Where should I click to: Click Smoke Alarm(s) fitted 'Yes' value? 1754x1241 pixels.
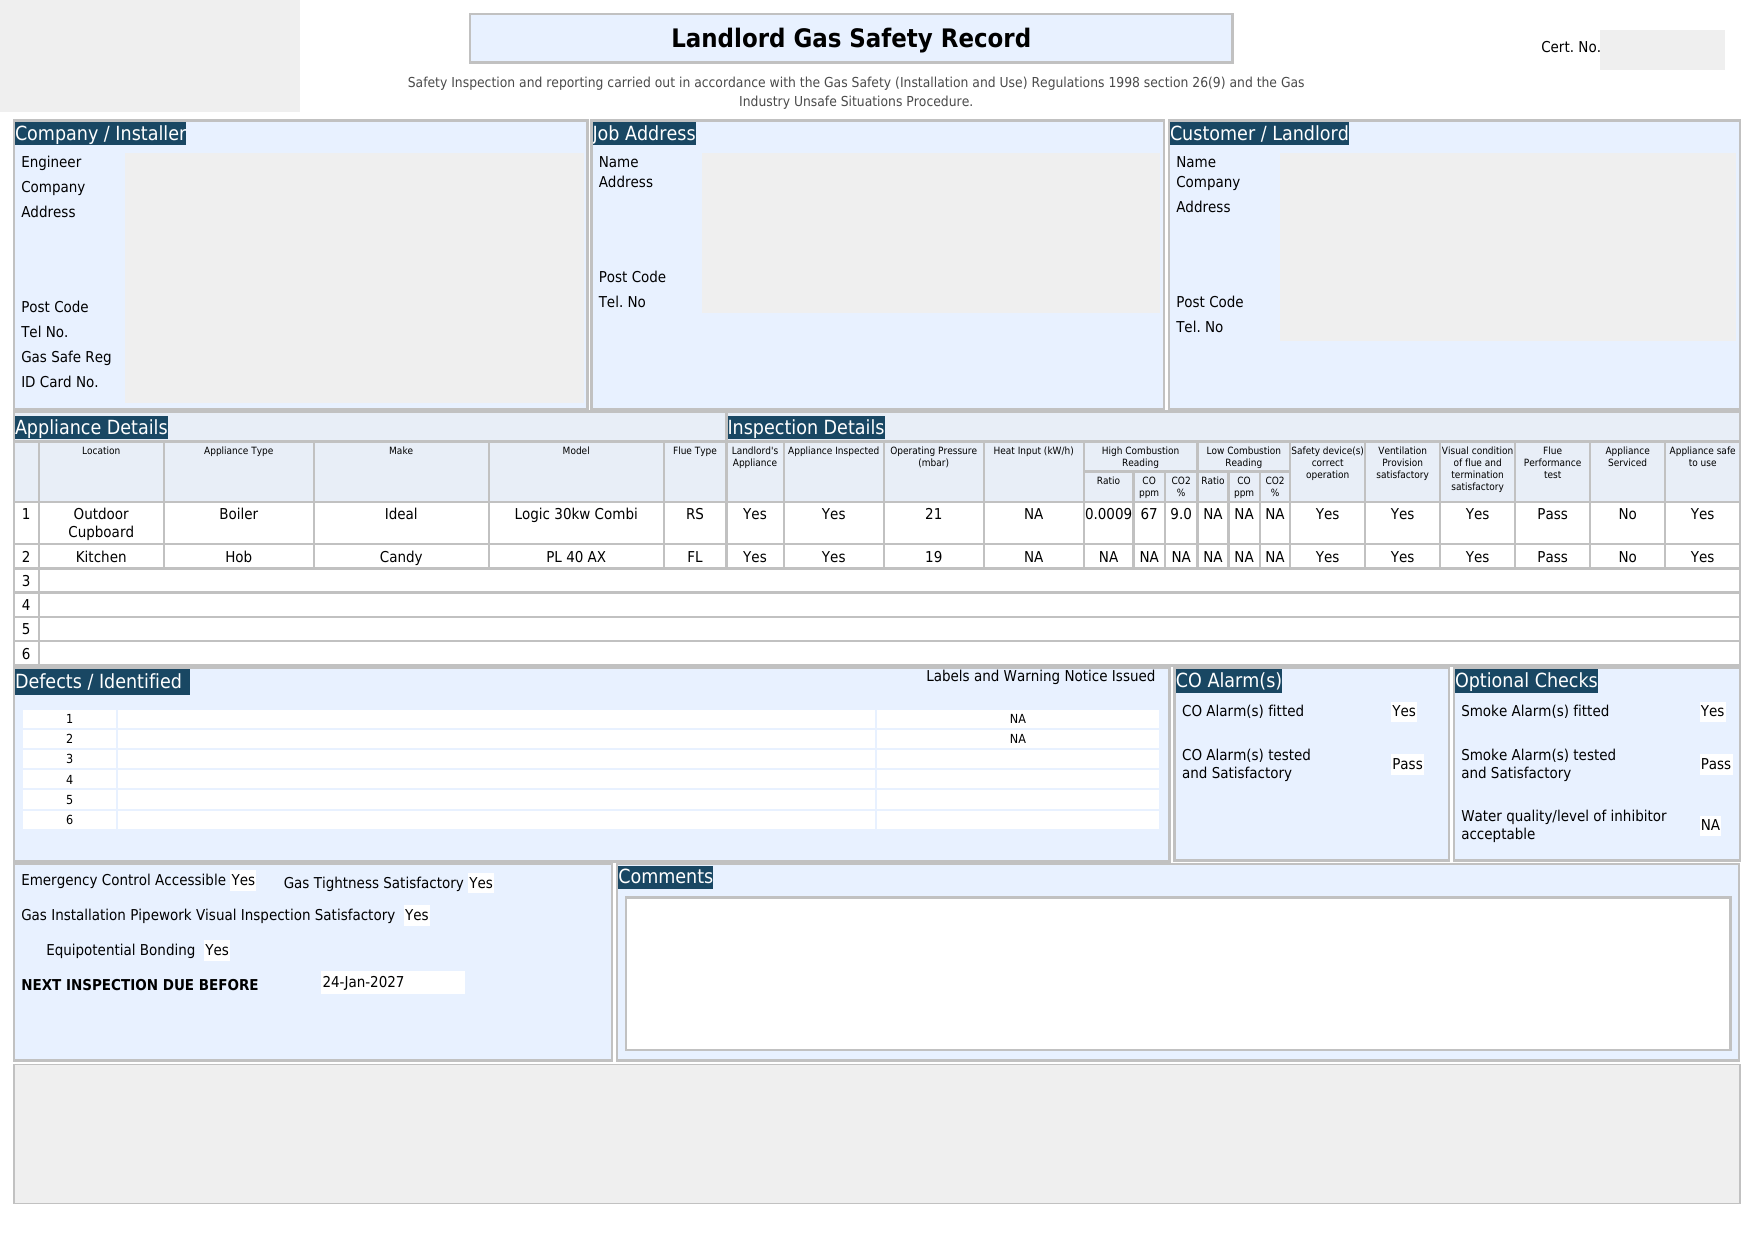point(1712,711)
